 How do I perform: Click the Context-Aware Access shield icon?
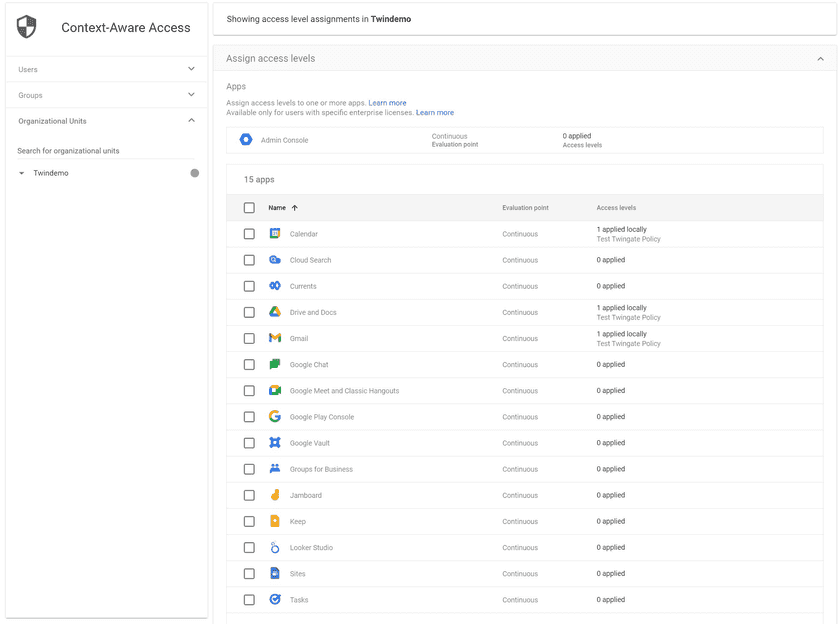point(27,27)
